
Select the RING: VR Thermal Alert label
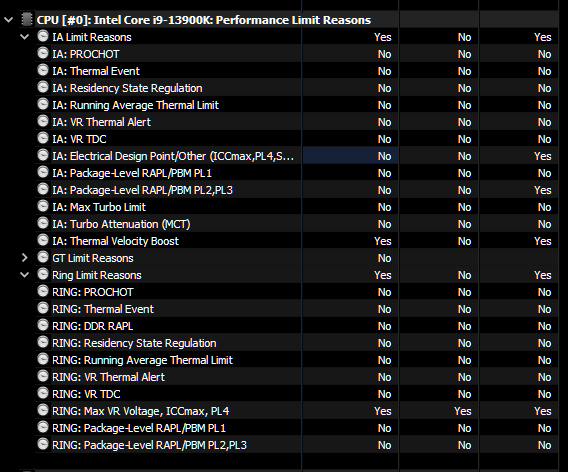click(x=108, y=378)
